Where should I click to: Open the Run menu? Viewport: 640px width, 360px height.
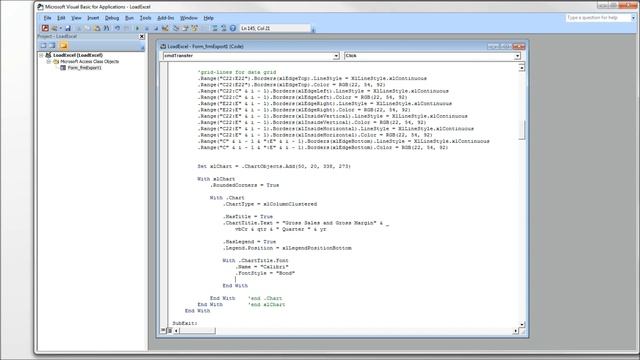click(x=129, y=18)
